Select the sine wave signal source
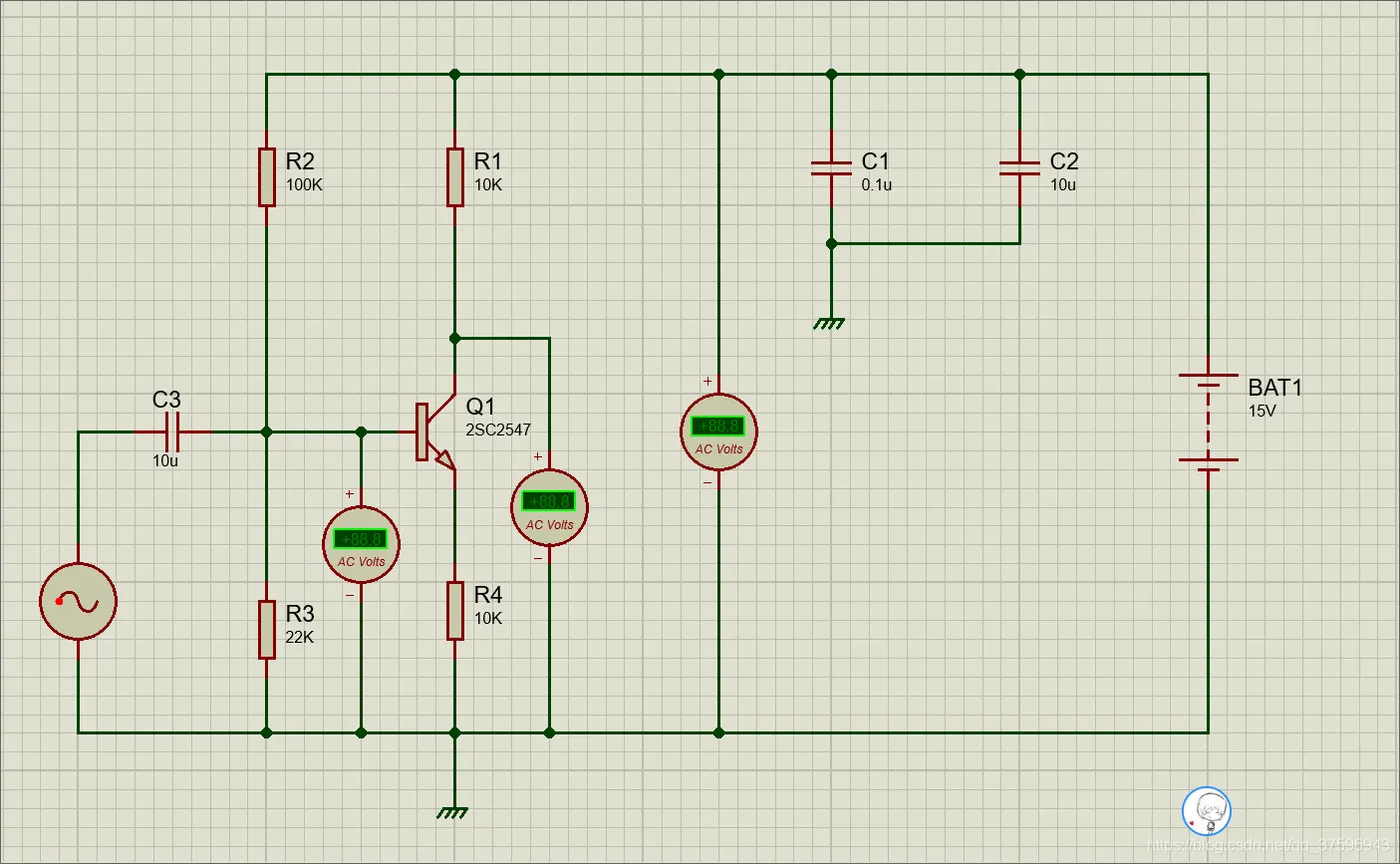This screenshot has height=864, width=1400. pos(78,601)
